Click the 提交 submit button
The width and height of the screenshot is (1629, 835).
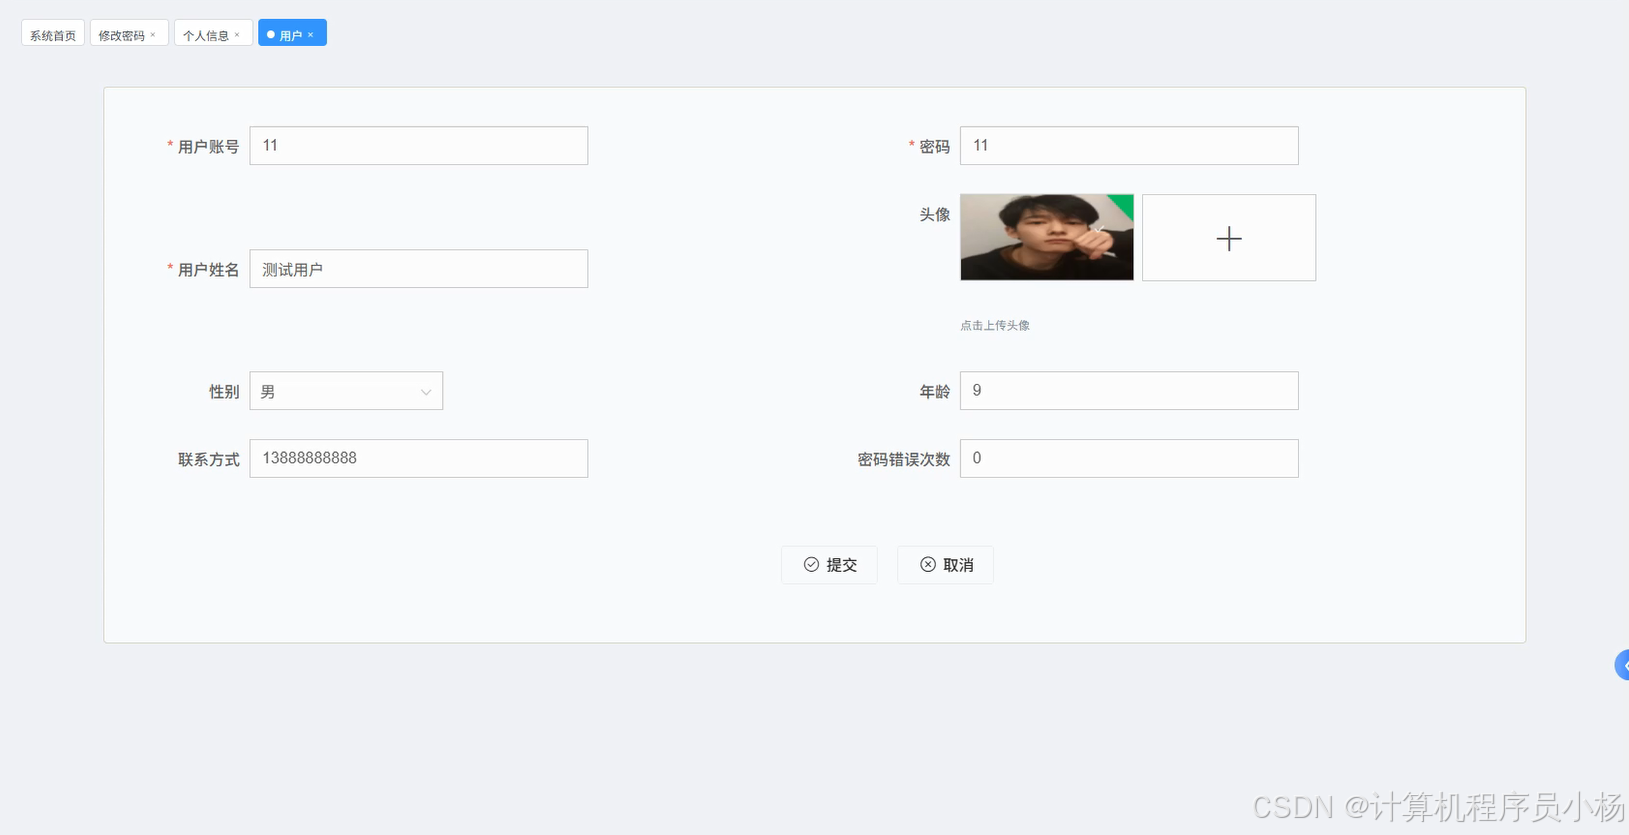[x=829, y=565]
